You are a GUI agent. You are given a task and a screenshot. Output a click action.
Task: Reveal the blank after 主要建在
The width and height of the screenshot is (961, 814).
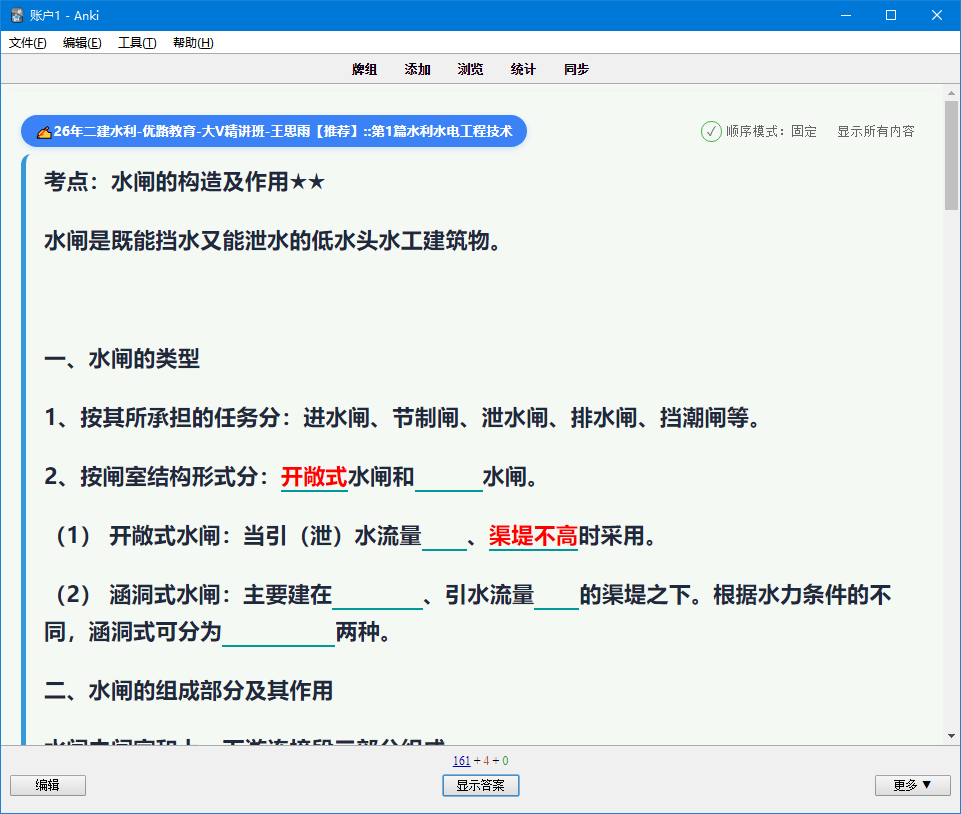[378, 597]
